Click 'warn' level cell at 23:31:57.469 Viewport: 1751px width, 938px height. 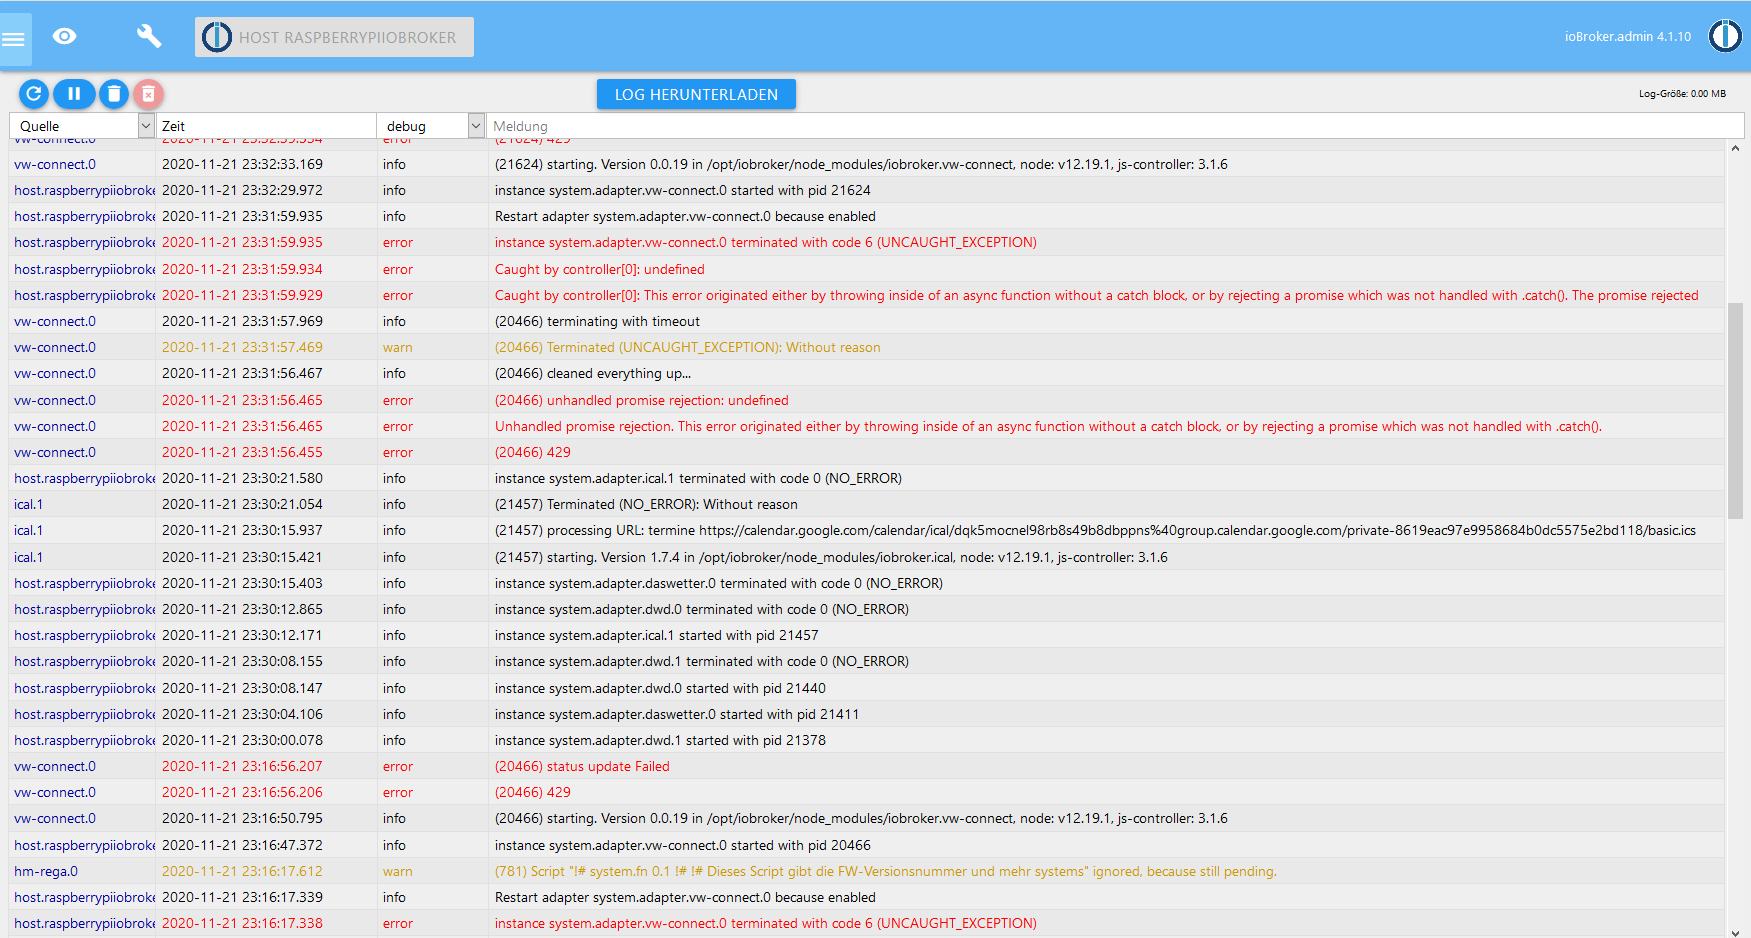coord(398,347)
